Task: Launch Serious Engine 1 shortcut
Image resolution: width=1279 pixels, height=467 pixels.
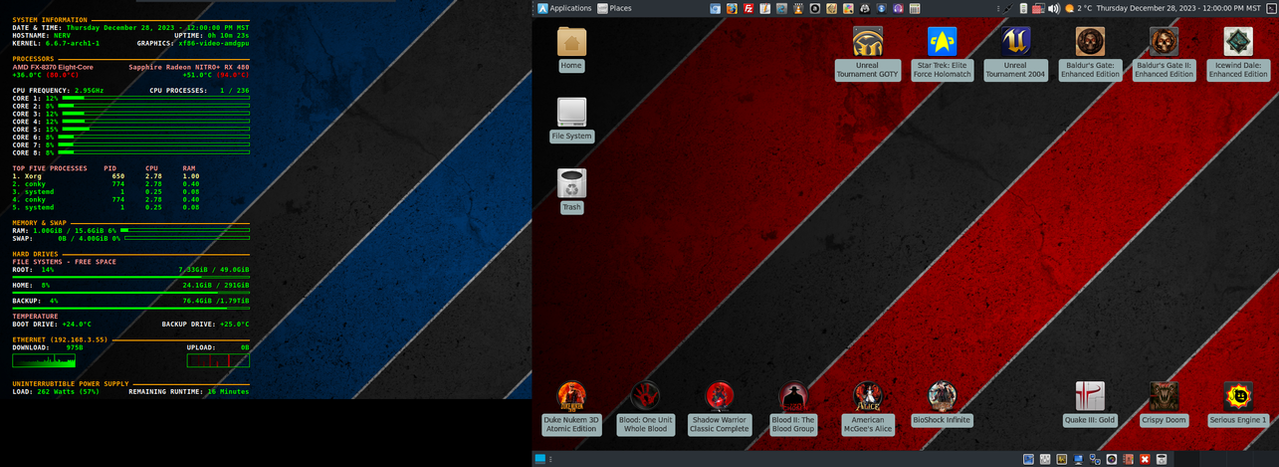Action: coord(1238,403)
